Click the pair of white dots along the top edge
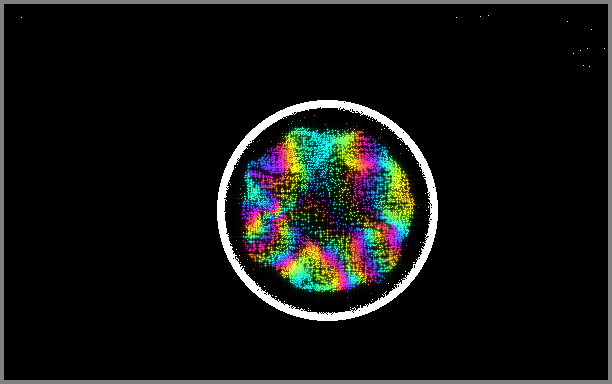 pyautogui.click(x=484, y=16)
